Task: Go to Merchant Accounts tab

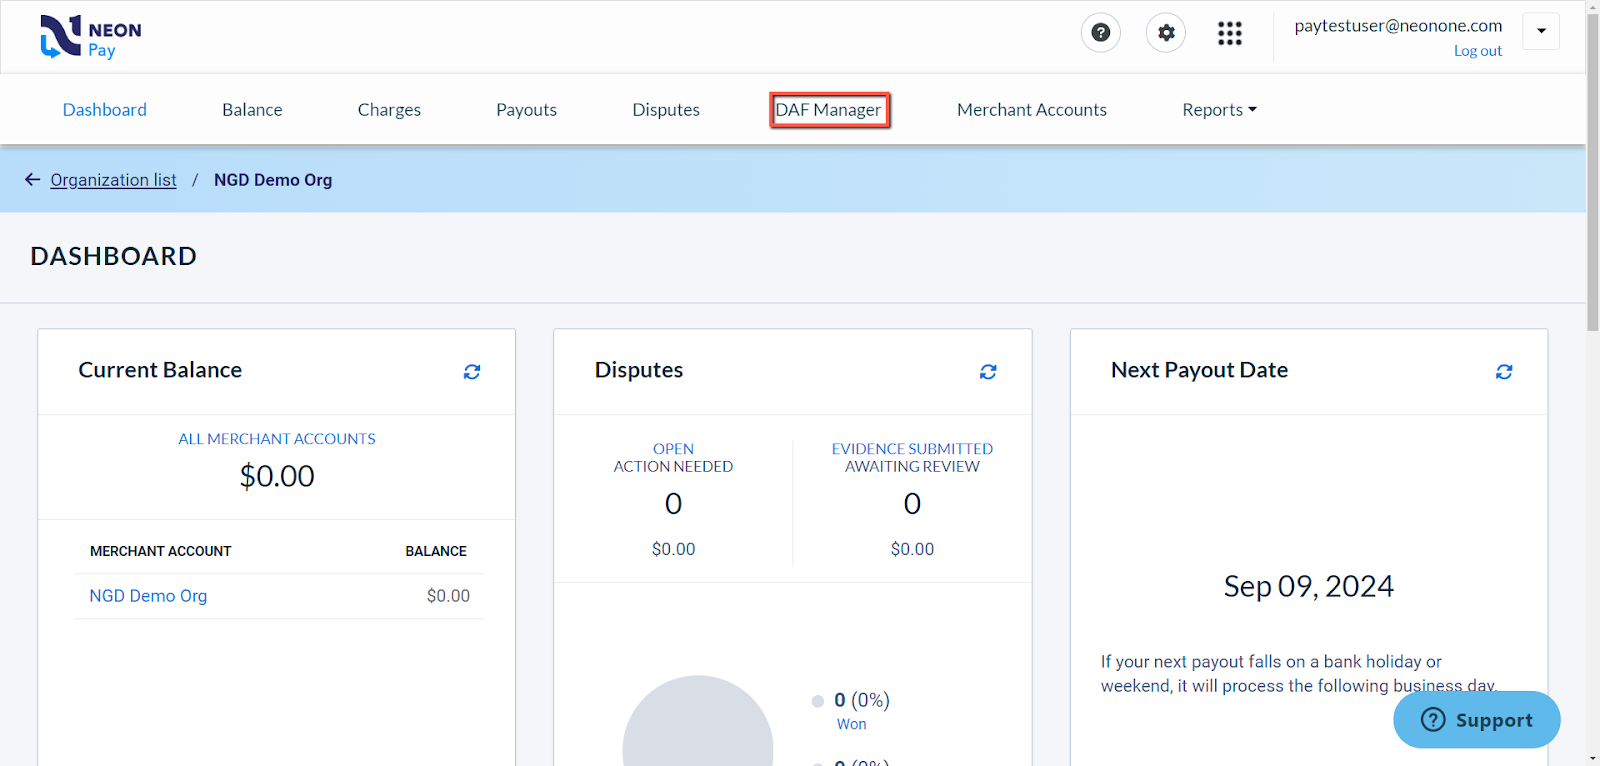Action: 1032,110
